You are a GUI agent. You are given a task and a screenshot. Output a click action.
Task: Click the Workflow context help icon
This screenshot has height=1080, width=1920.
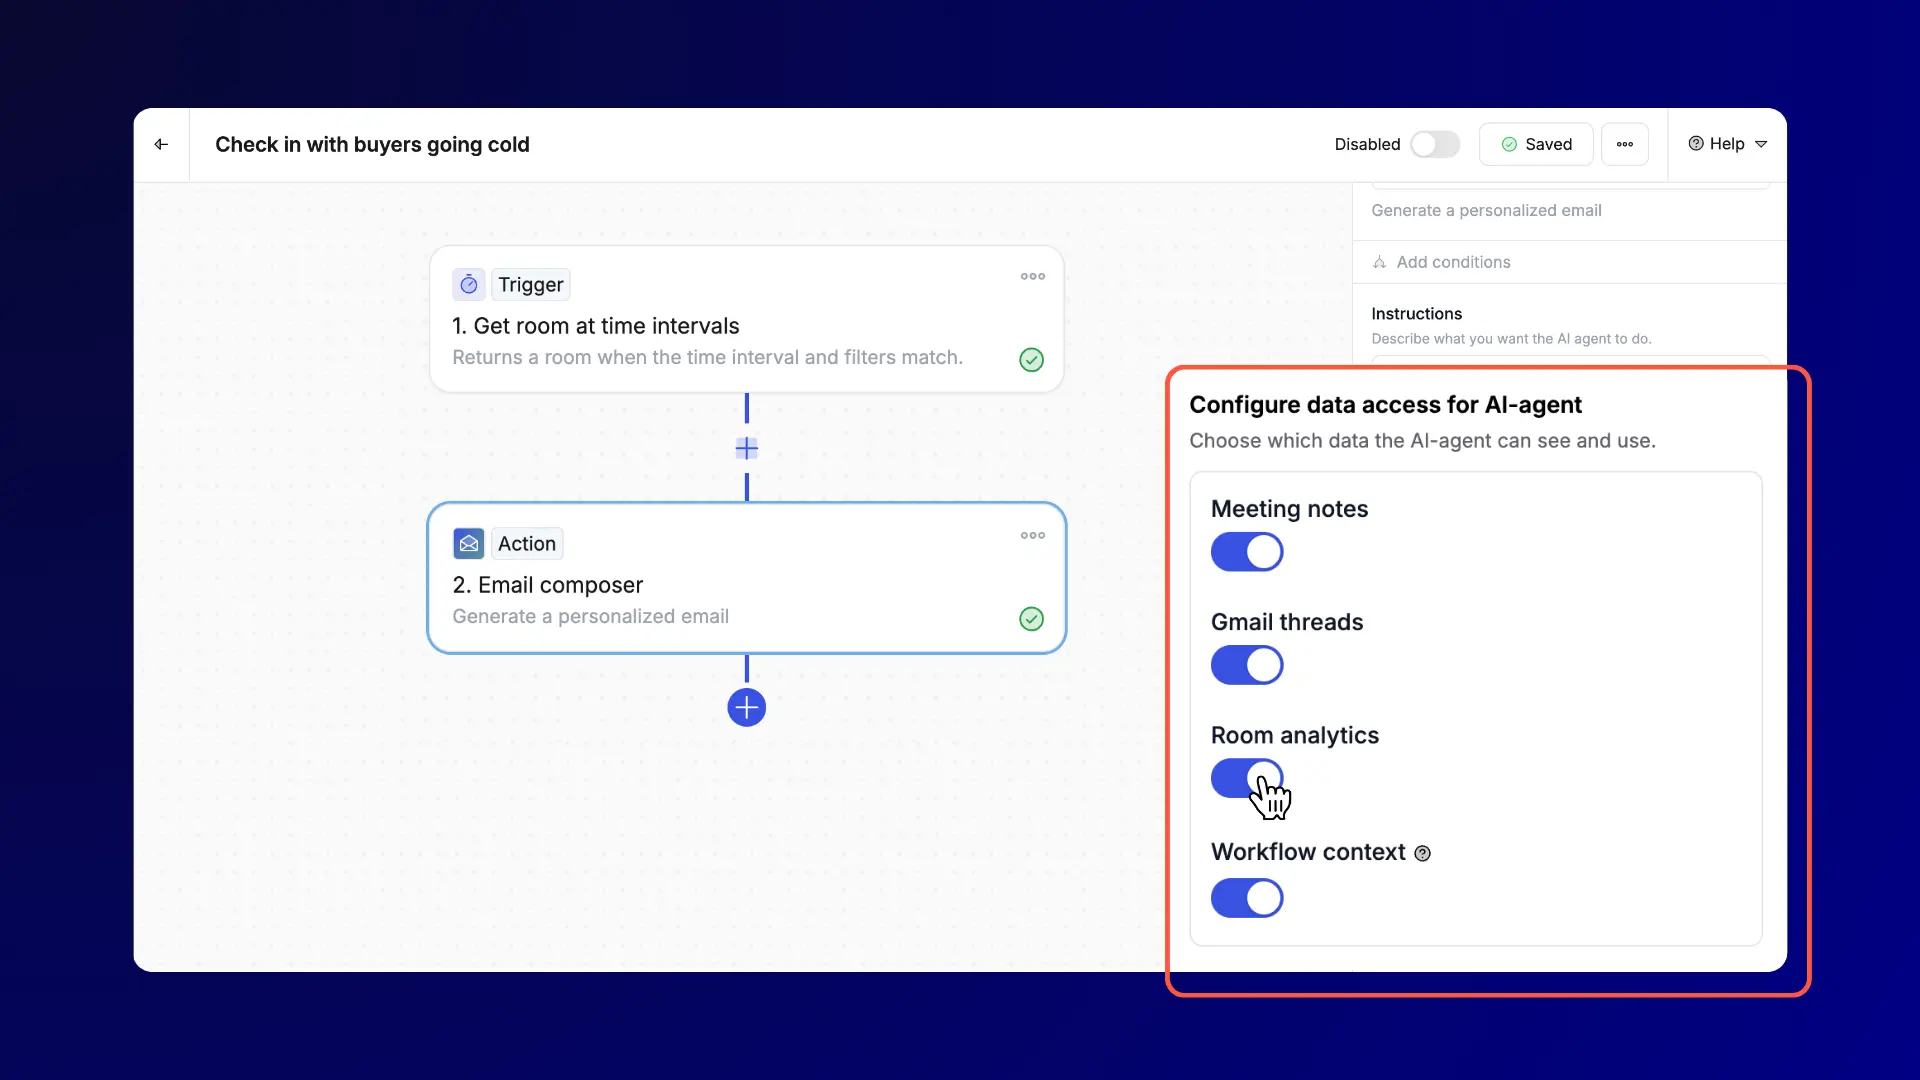pyautogui.click(x=1422, y=853)
